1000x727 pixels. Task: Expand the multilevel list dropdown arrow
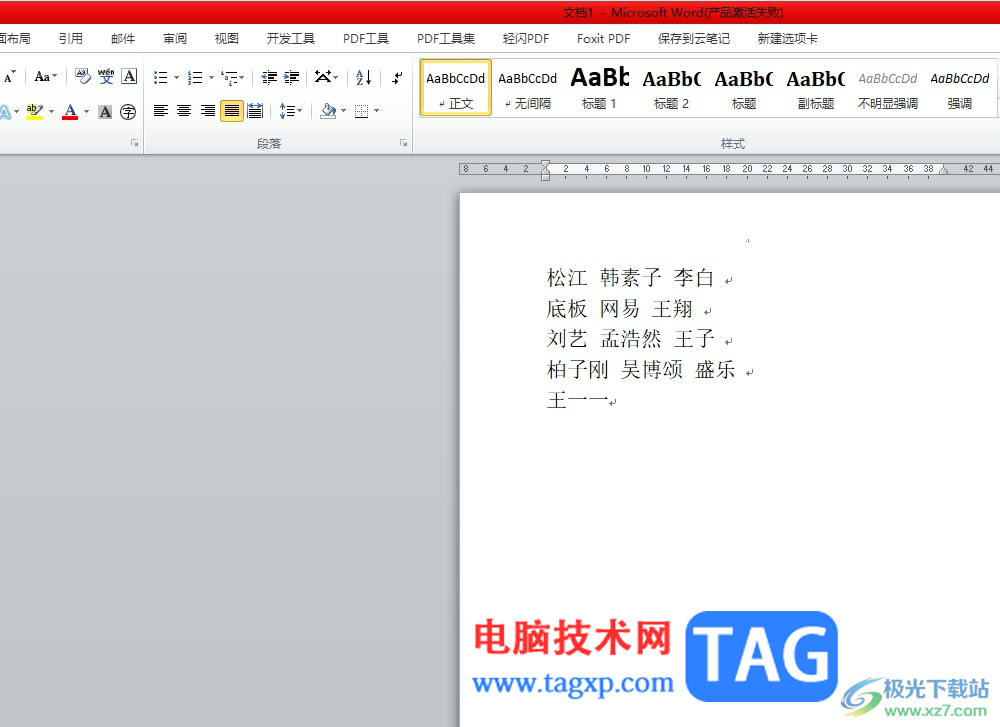click(x=242, y=78)
